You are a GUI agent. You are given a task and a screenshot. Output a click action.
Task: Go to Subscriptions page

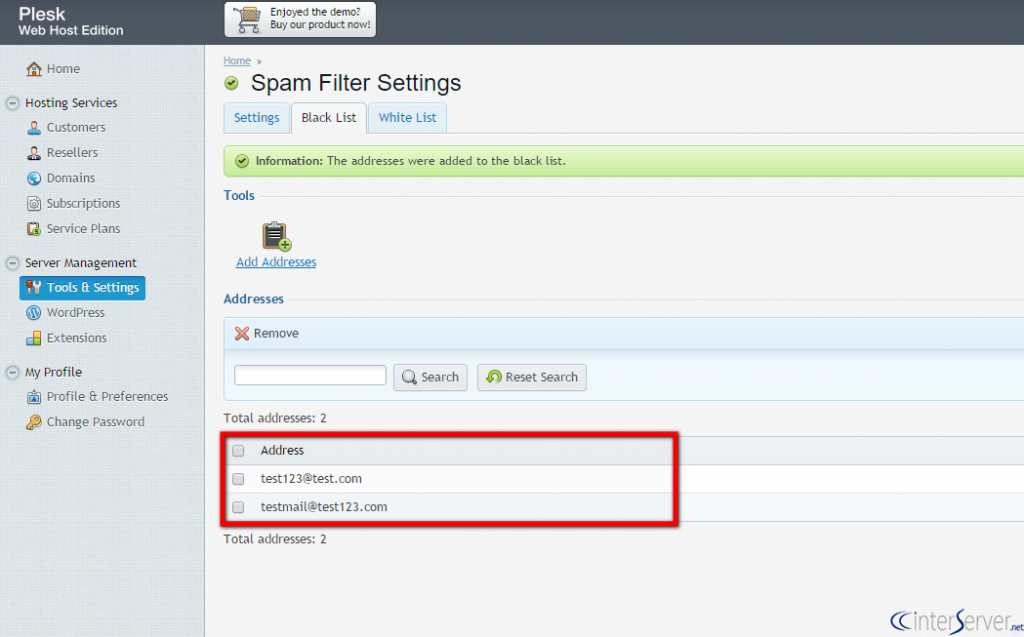coord(86,203)
